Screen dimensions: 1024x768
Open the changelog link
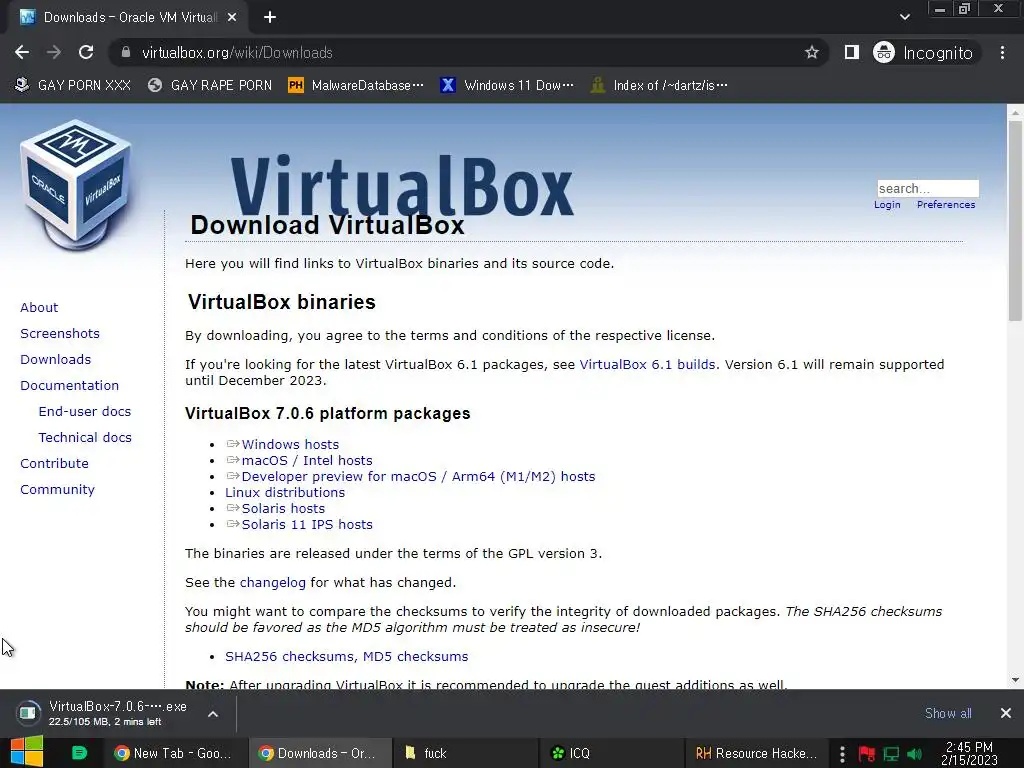(272, 583)
